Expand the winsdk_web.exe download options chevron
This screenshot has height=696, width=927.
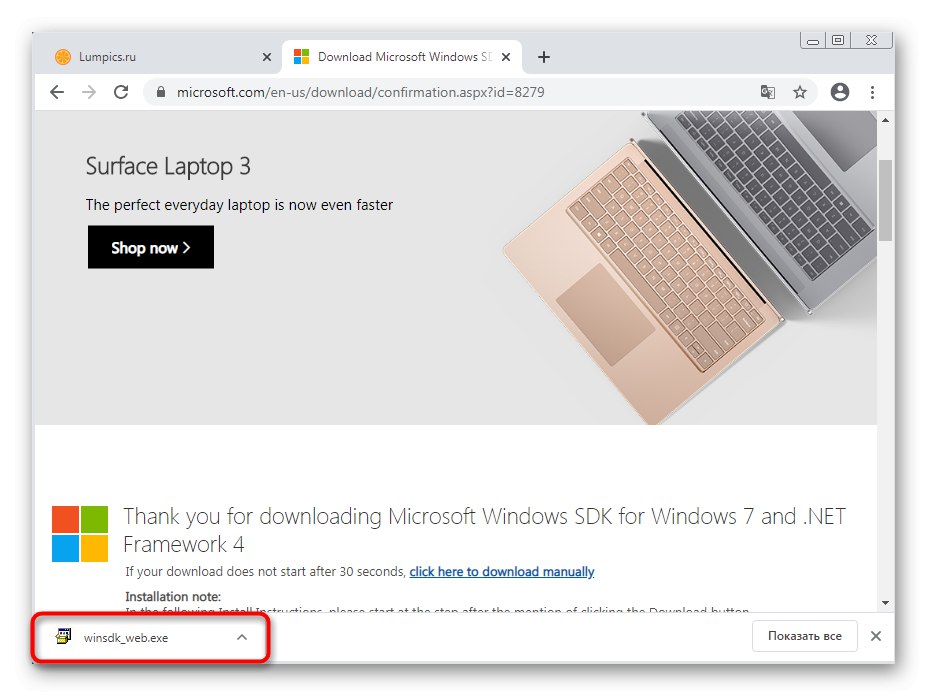point(242,637)
